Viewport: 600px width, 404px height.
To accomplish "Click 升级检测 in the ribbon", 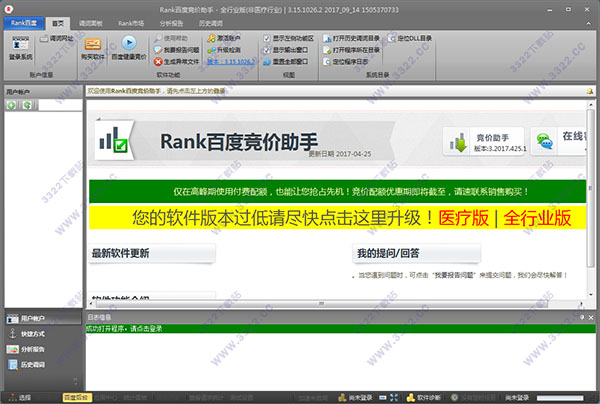I will tap(224, 50).
